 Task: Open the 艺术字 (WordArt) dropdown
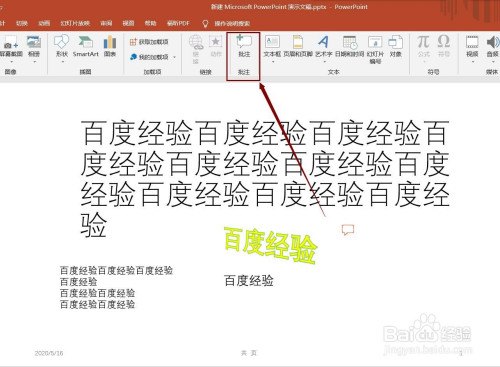tap(324, 62)
